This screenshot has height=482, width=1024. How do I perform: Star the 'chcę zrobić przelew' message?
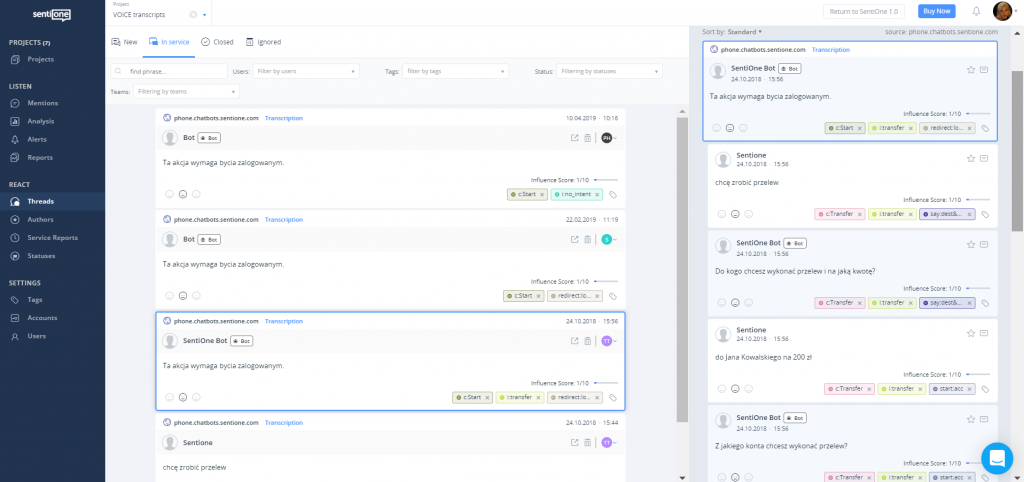(x=970, y=158)
